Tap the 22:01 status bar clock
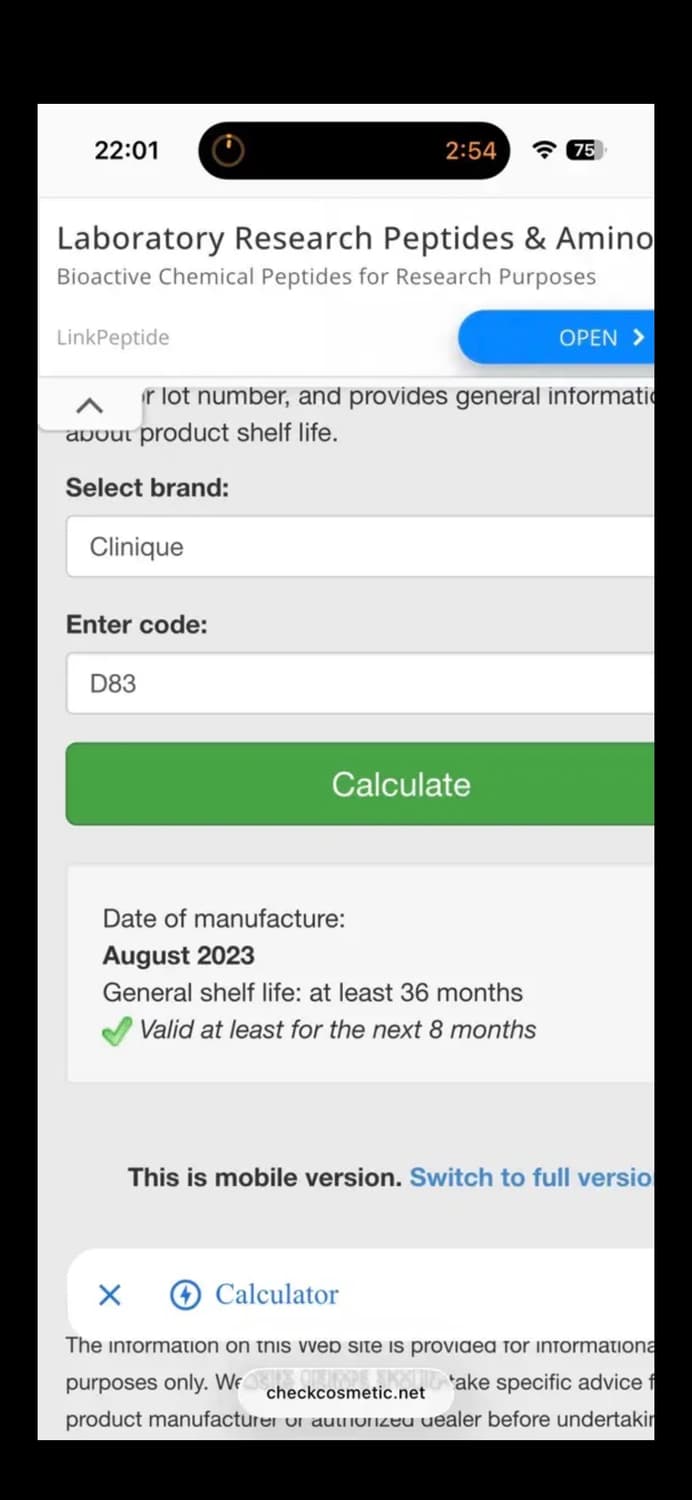Viewport: 692px width, 1500px height. click(x=126, y=151)
